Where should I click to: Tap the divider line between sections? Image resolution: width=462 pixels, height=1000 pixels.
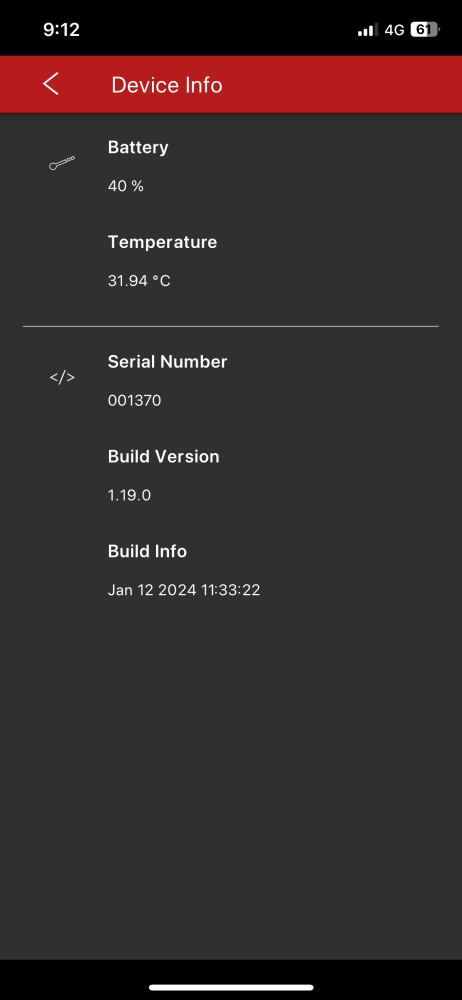(x=231, y=327)
